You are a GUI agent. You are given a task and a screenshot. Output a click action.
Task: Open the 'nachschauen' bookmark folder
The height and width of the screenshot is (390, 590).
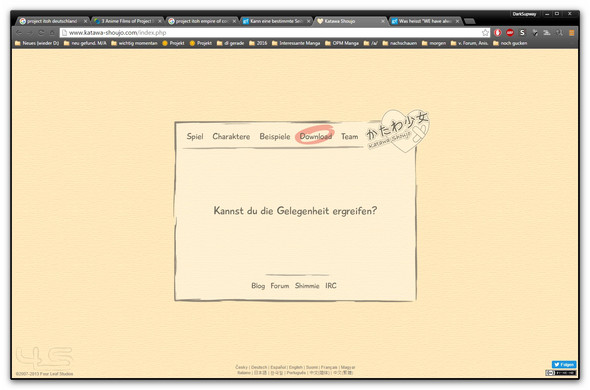pyautogui.click(x=400, y=43)
